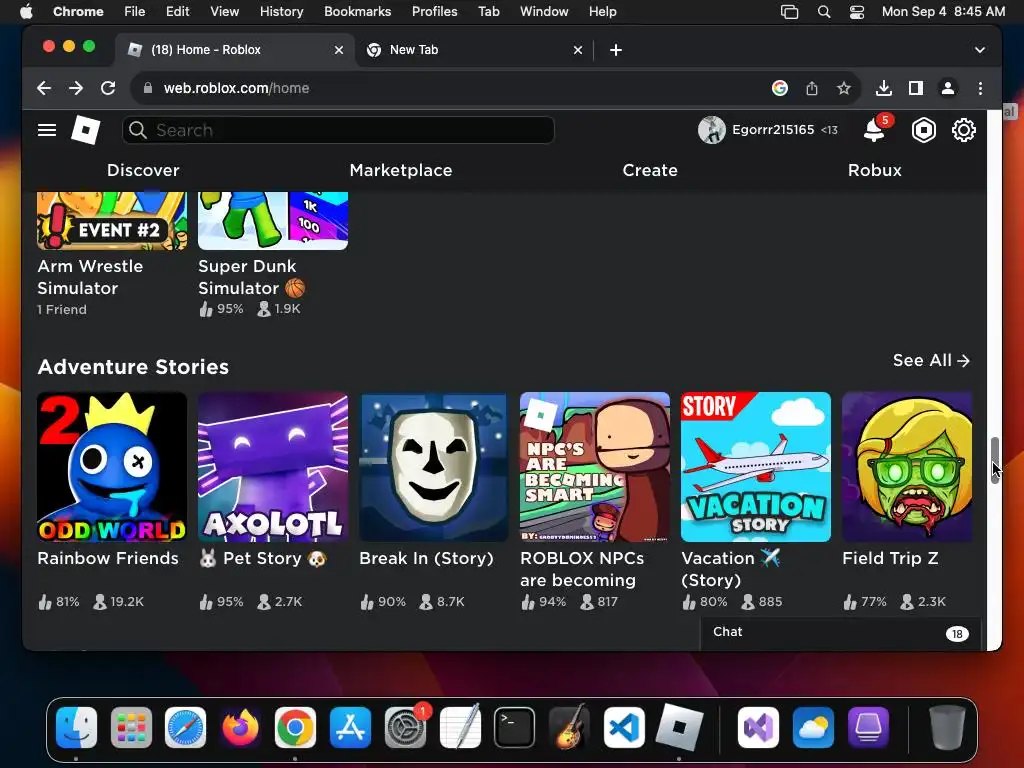Screen dimensions: 1024x768
Task: Open the Vacation Story thumbnail
Action: (756, 467)
